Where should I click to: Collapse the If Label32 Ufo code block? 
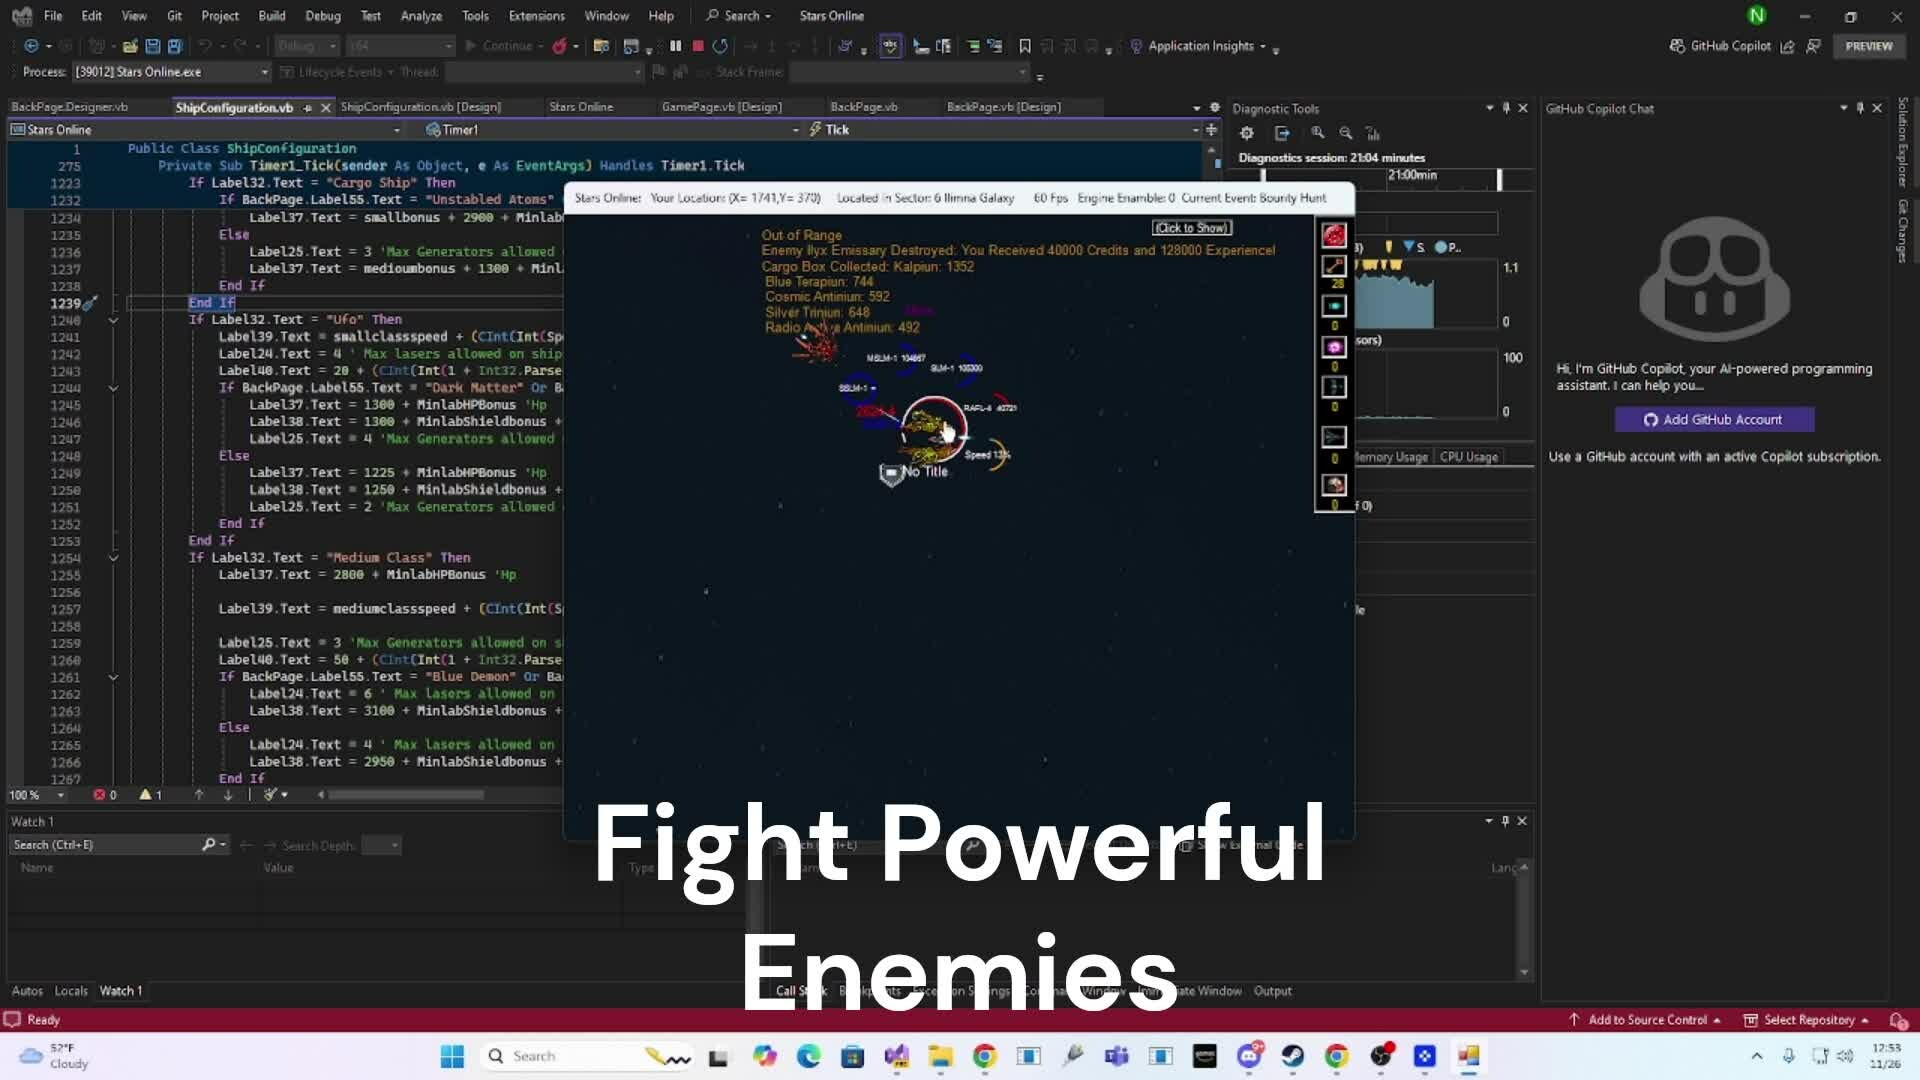(x=113, y=320)
